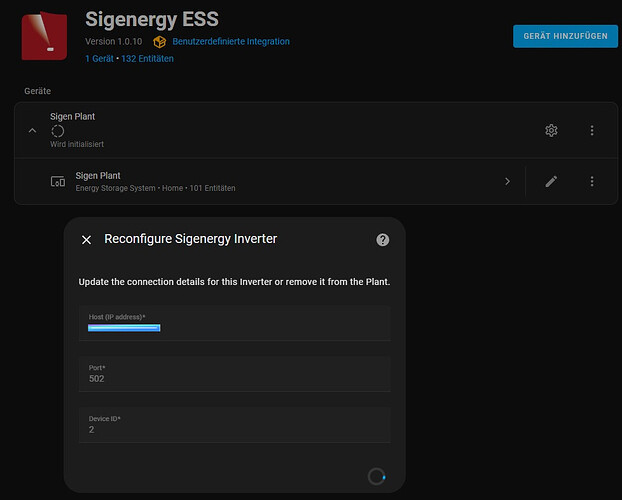Open device details via right chevron arrow
This screenshot has width=622, height=500.
pyautogui.click(x=507, y=181)
